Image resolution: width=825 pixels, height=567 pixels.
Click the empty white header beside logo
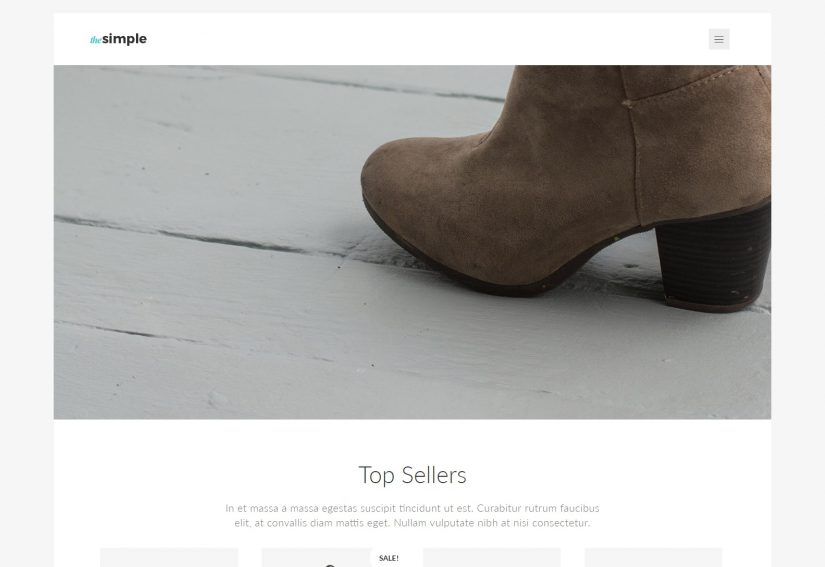[x=421, y=39]
